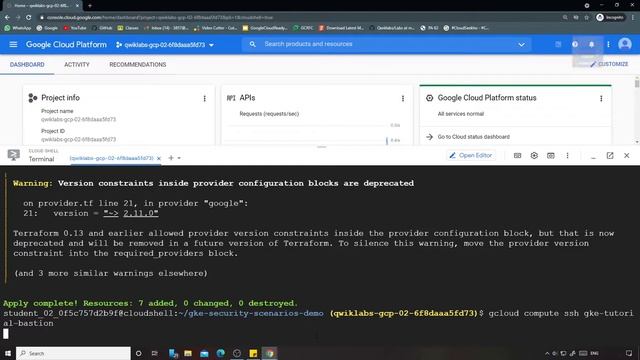
Task: Open the Windows Start menu
Action: click(x=7, y=353)
